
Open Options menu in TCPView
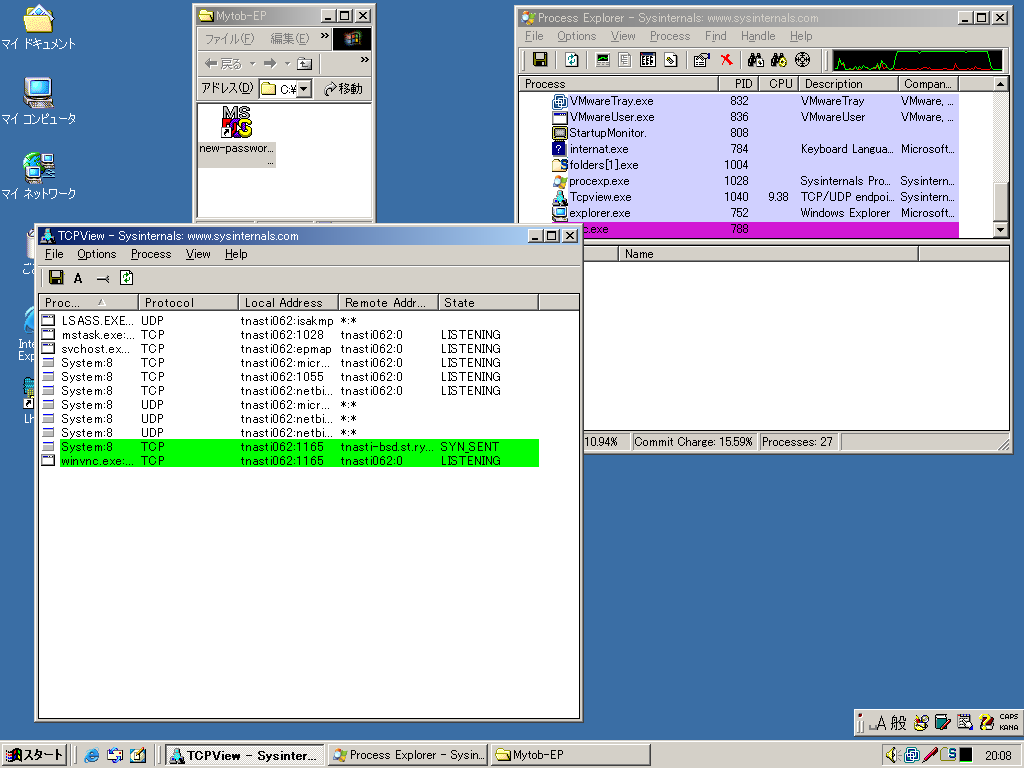tap(96, 254)
